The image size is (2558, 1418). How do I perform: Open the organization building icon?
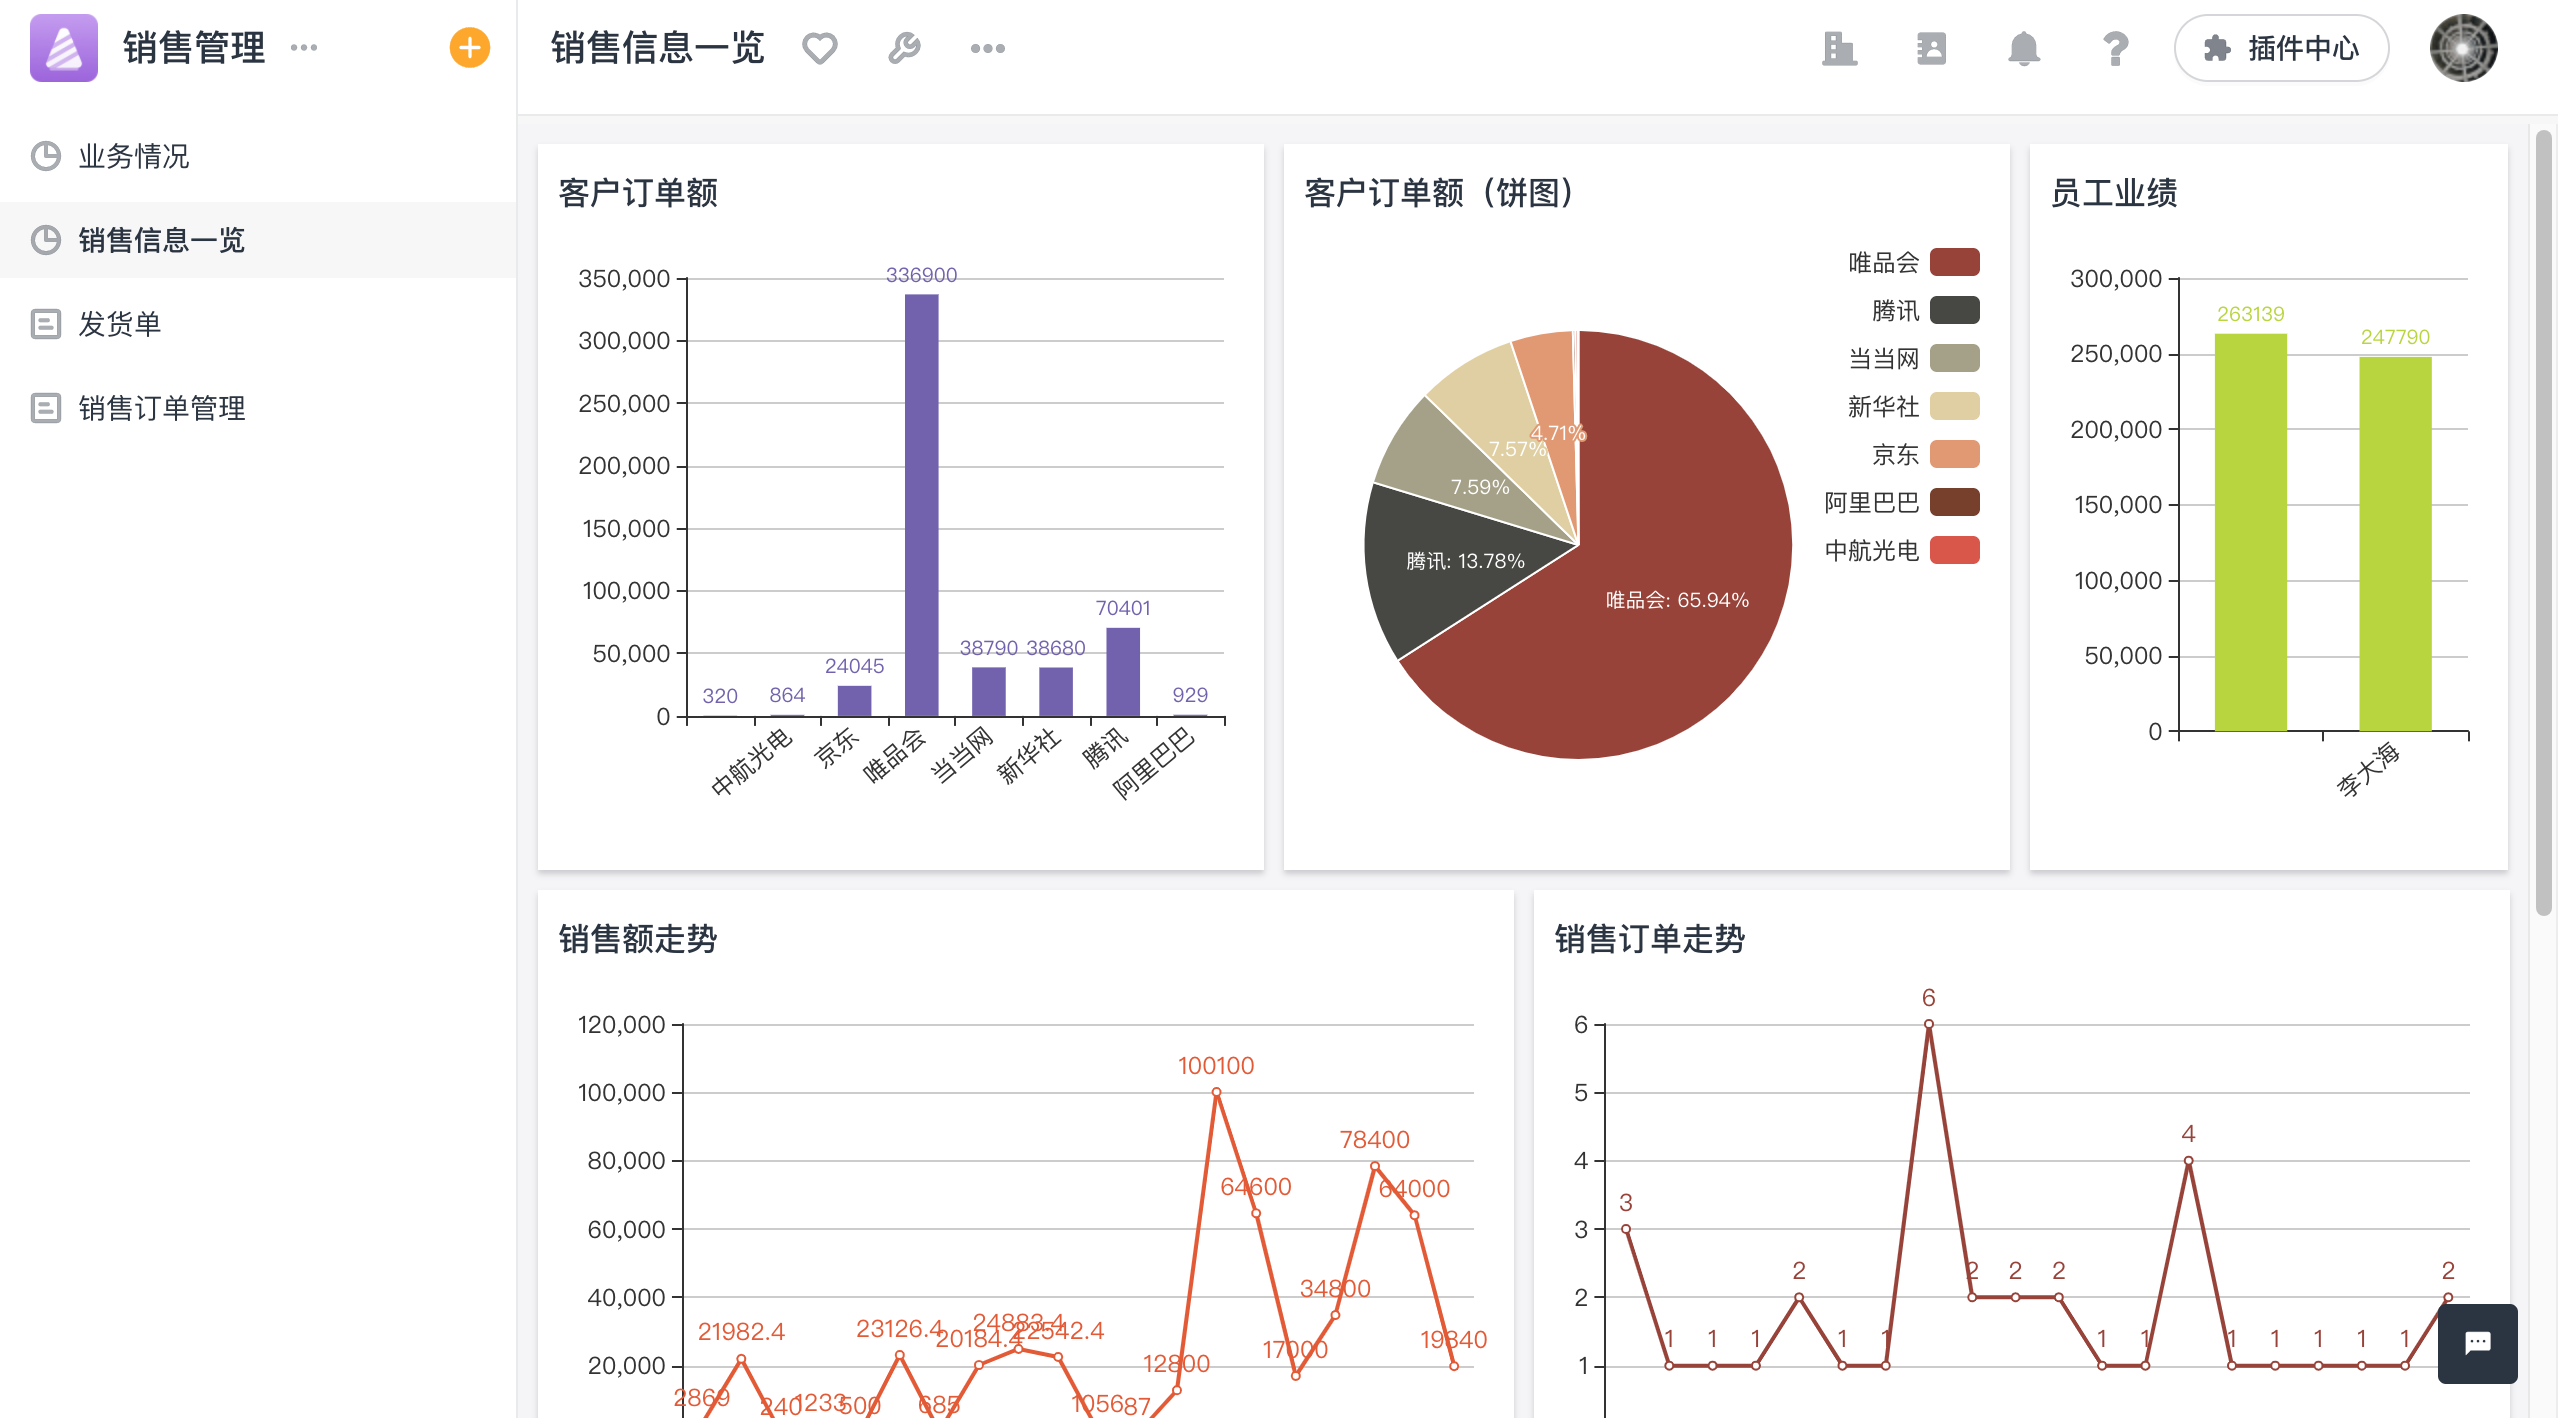(1839, 48)
